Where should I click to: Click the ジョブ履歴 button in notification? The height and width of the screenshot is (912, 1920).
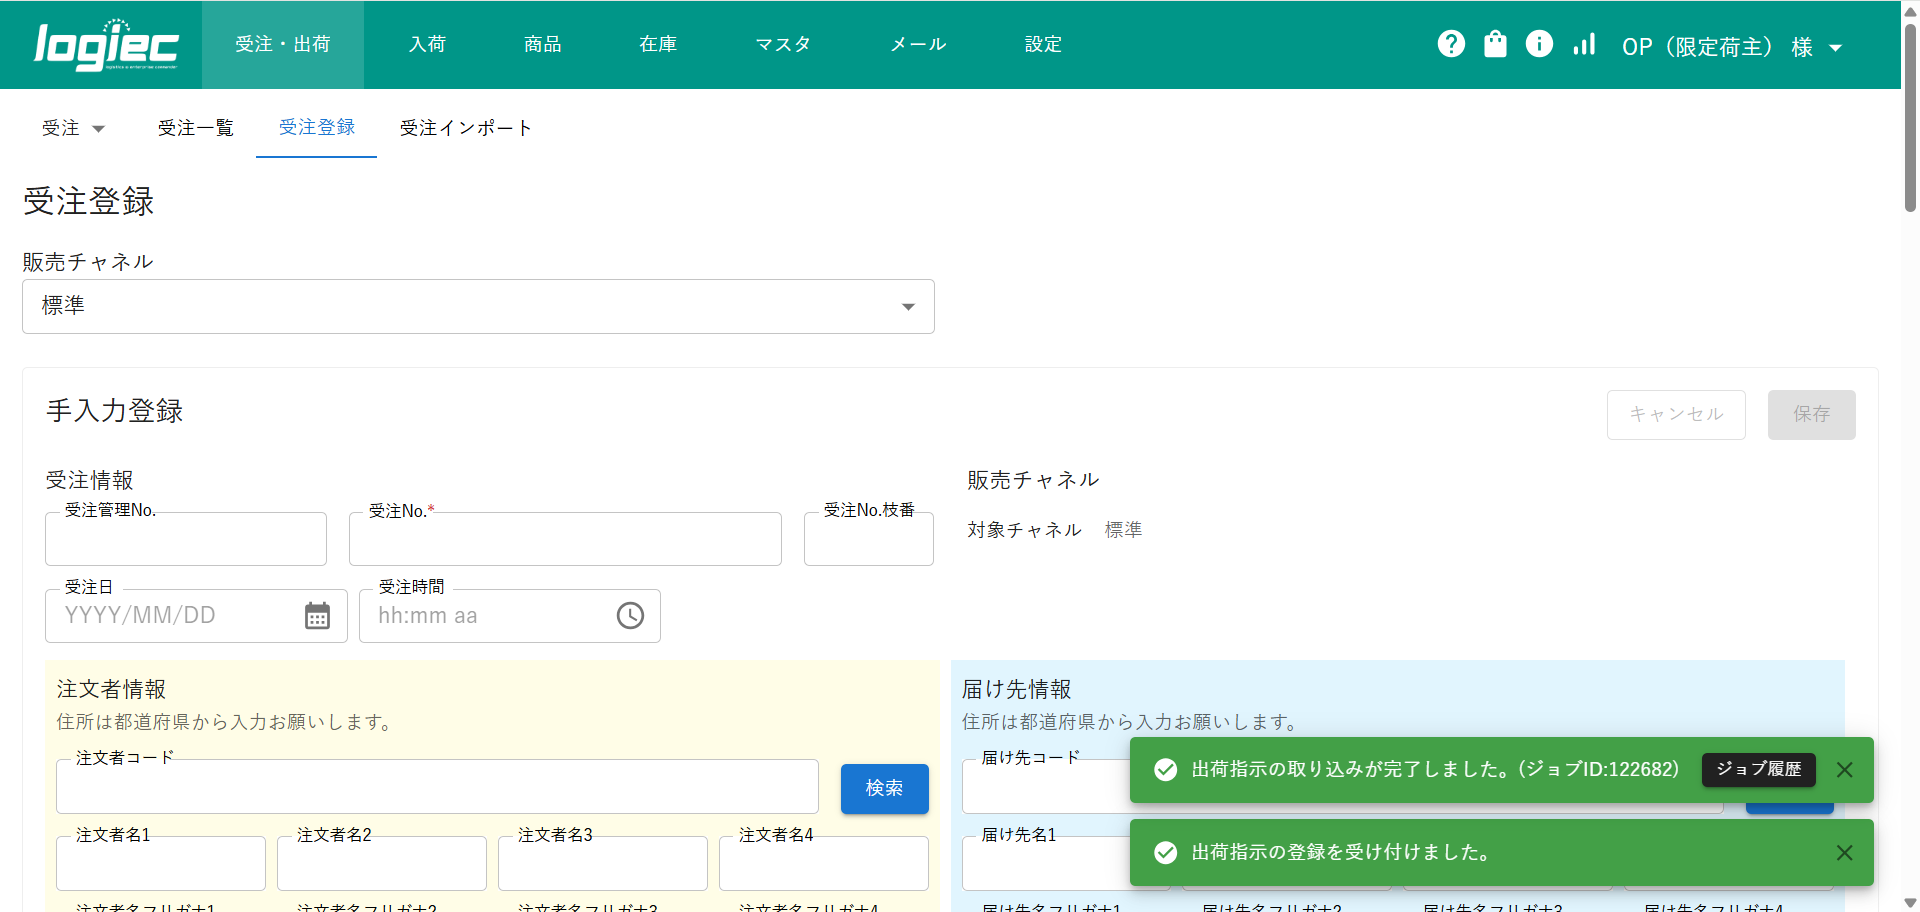pyautogui.click(x=1758, y=769)
